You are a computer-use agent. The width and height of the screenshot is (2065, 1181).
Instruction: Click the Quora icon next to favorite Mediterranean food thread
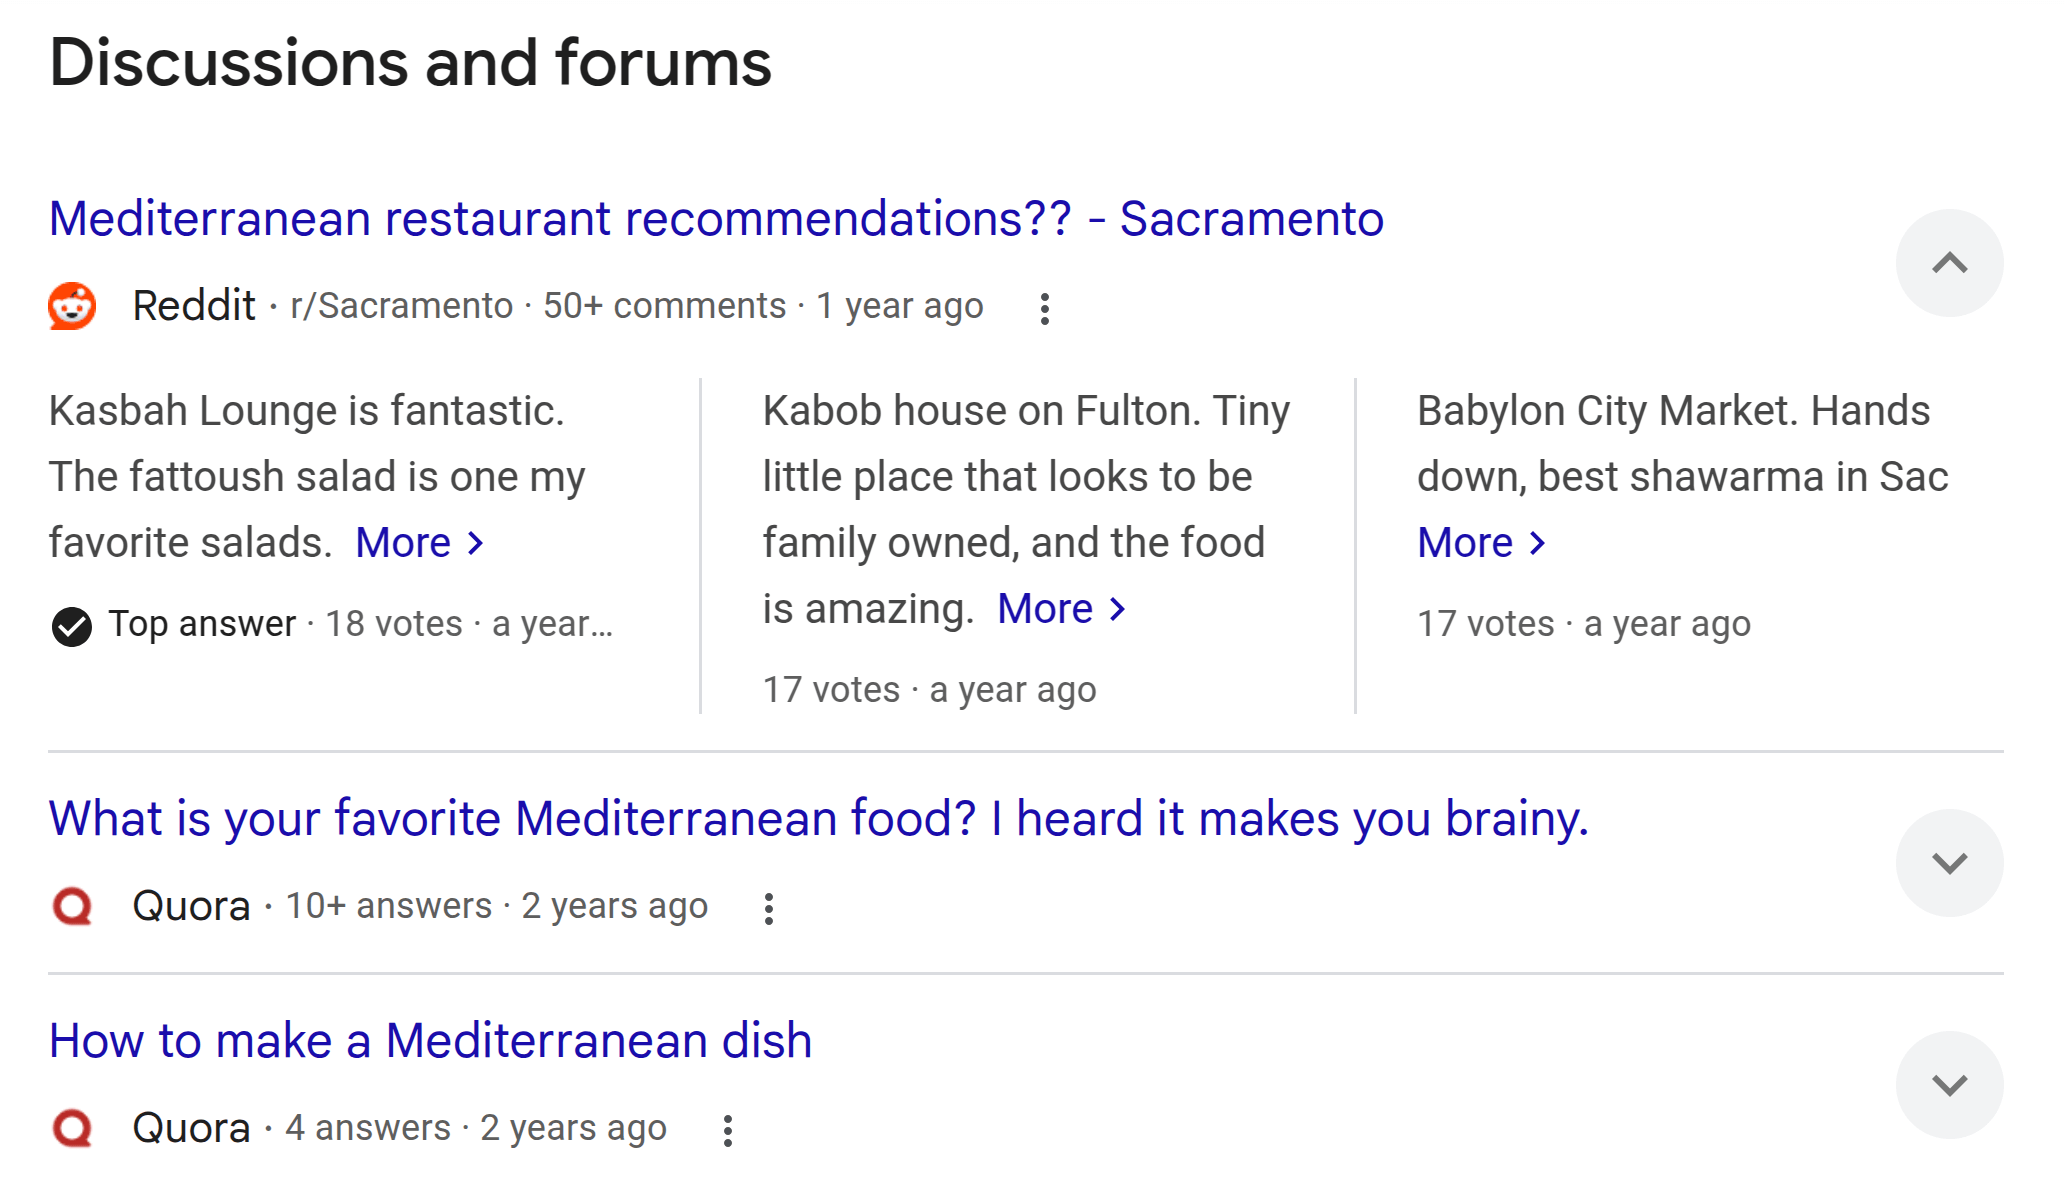(71, 907)
